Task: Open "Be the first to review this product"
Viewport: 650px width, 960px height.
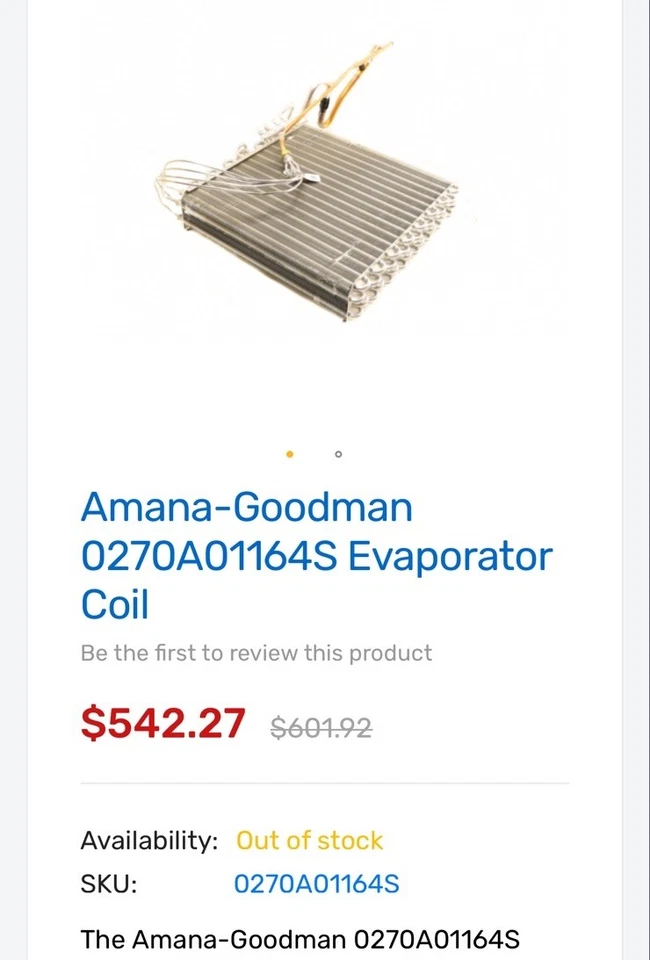Action: (x=256, y=653)
